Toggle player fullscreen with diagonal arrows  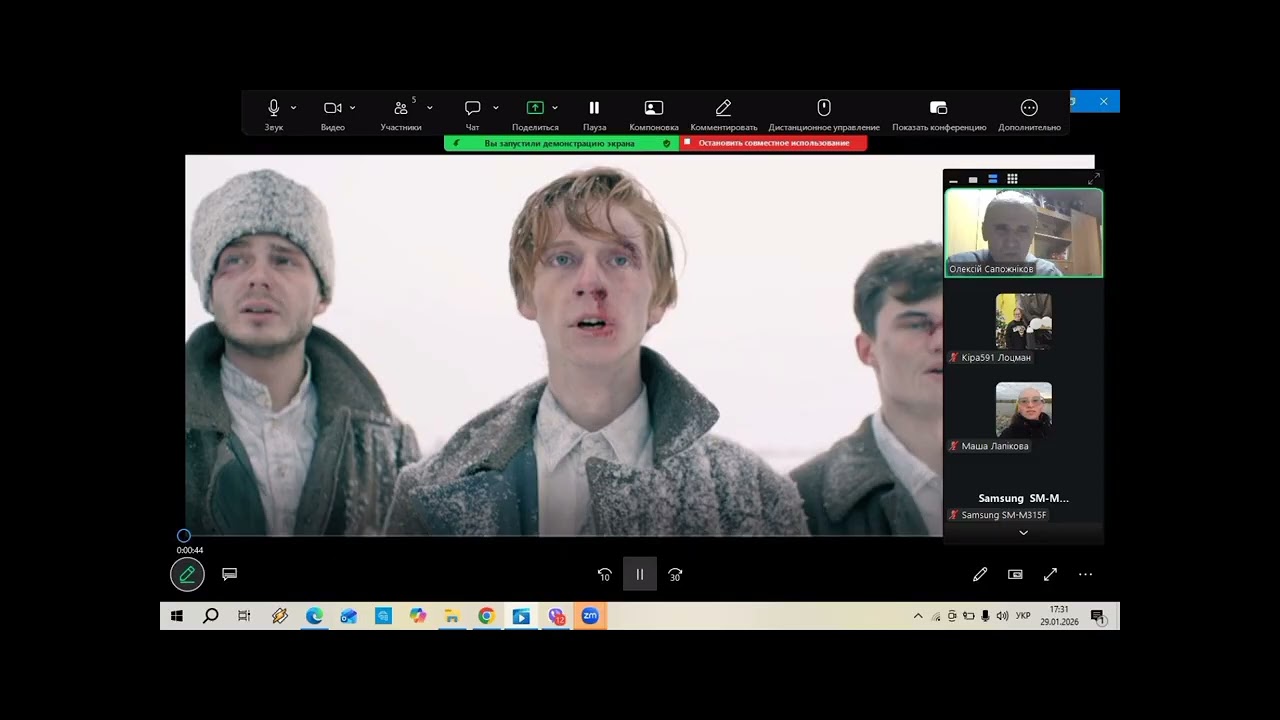coord(1050,574)
